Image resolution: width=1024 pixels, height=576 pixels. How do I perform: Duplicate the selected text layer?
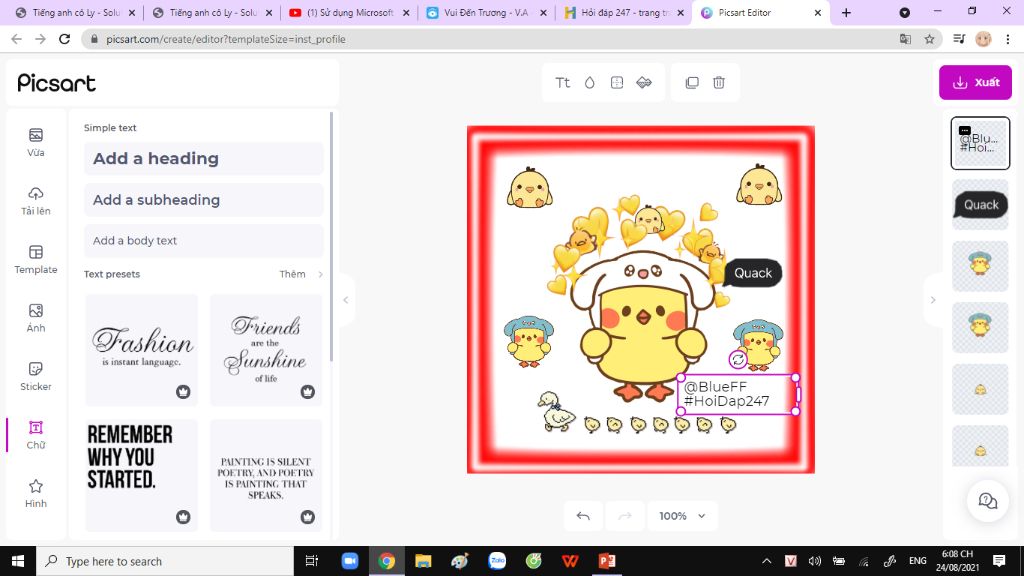pyautogui.click(x=692, y=82)
